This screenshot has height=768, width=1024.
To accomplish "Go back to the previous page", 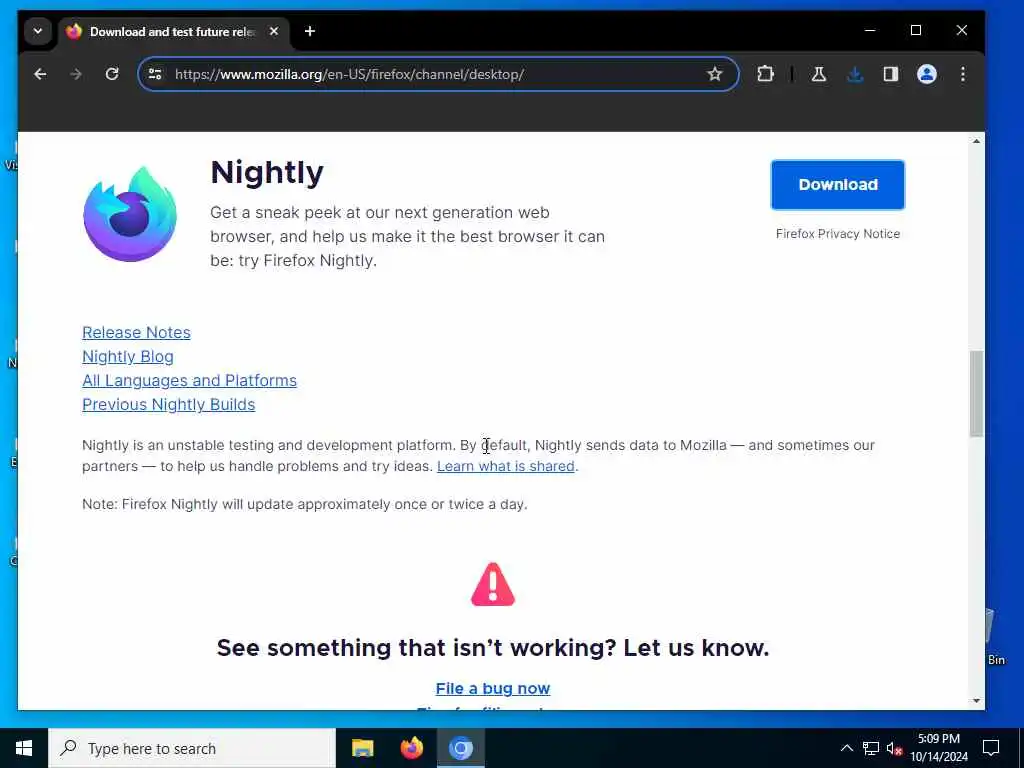I will point(40,74).
